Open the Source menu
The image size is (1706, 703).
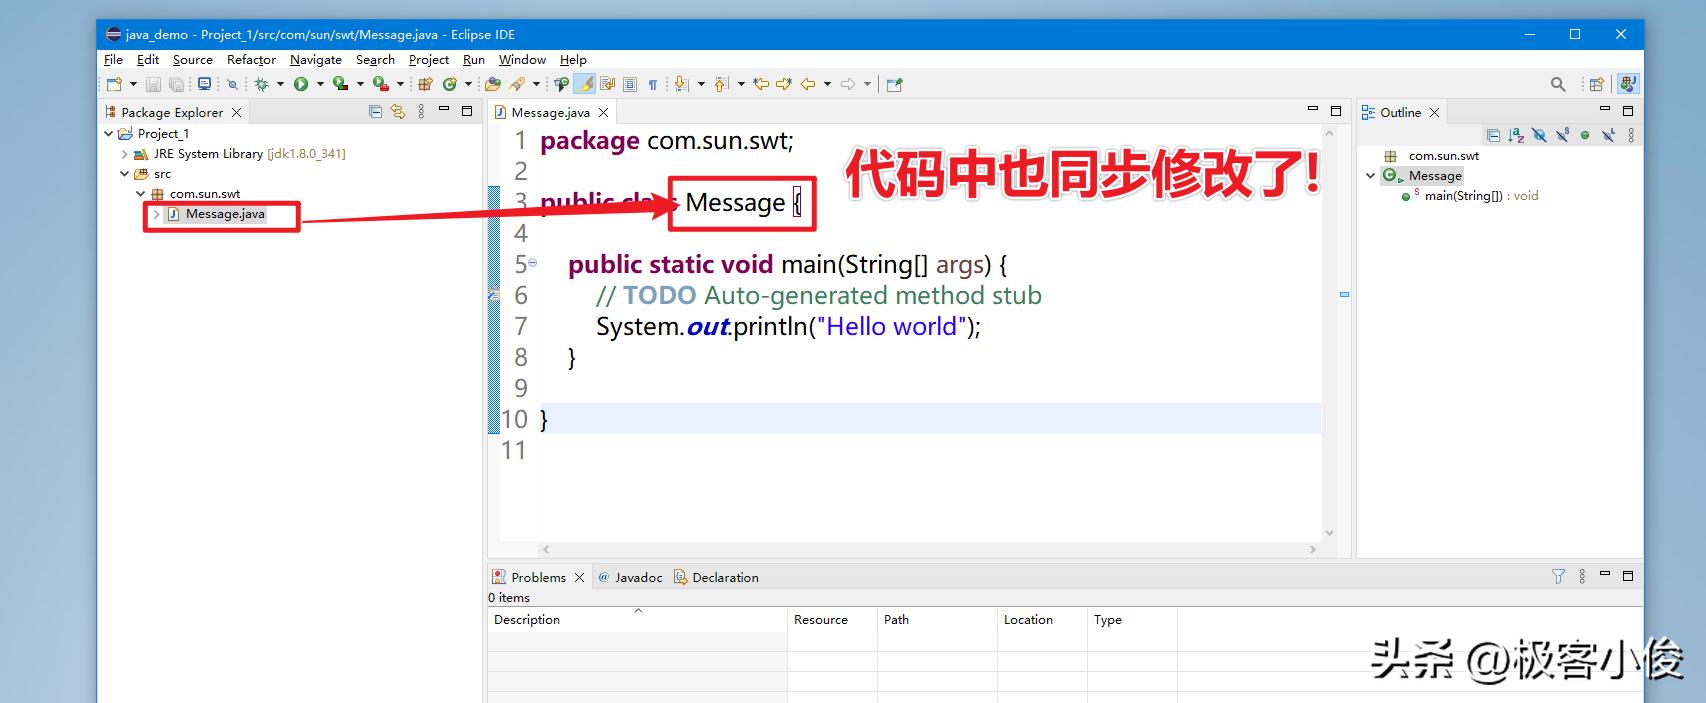(192, 60)
